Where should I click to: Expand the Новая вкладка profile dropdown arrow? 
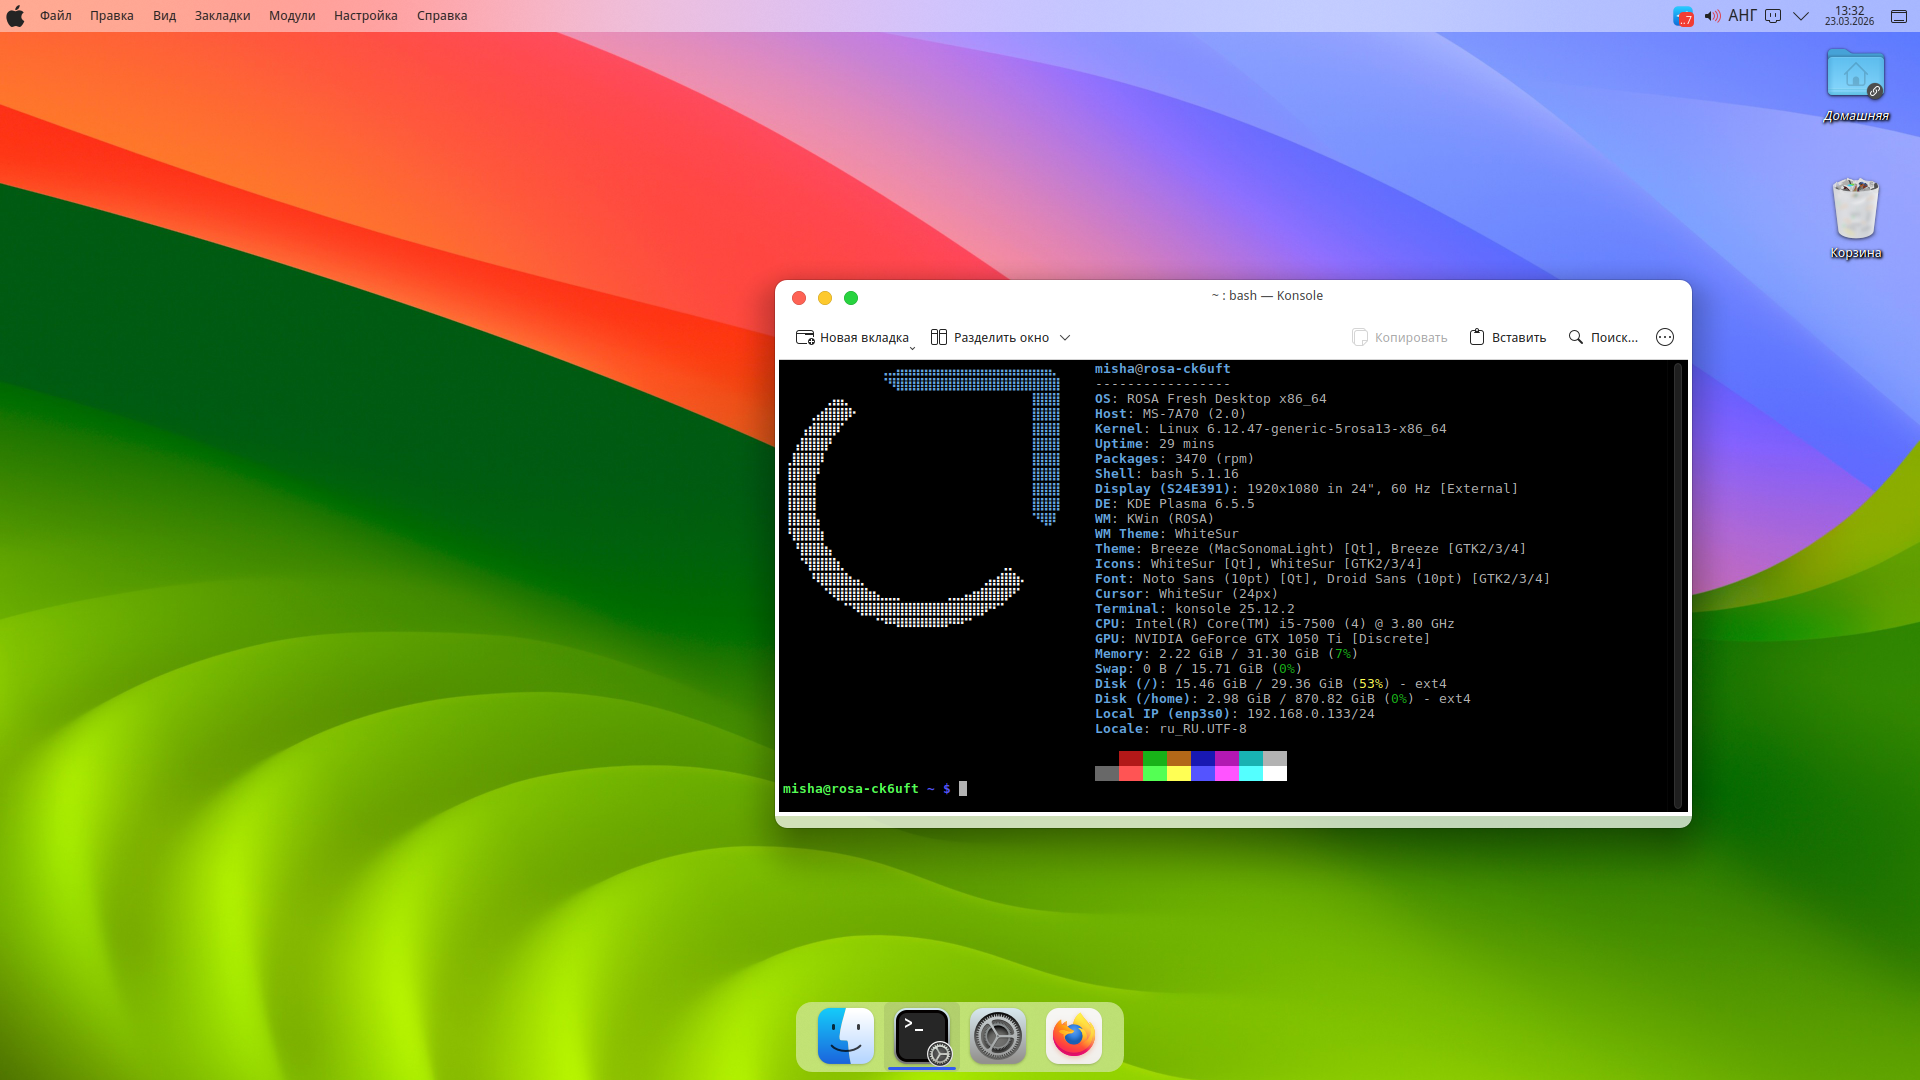pos(912,347)
